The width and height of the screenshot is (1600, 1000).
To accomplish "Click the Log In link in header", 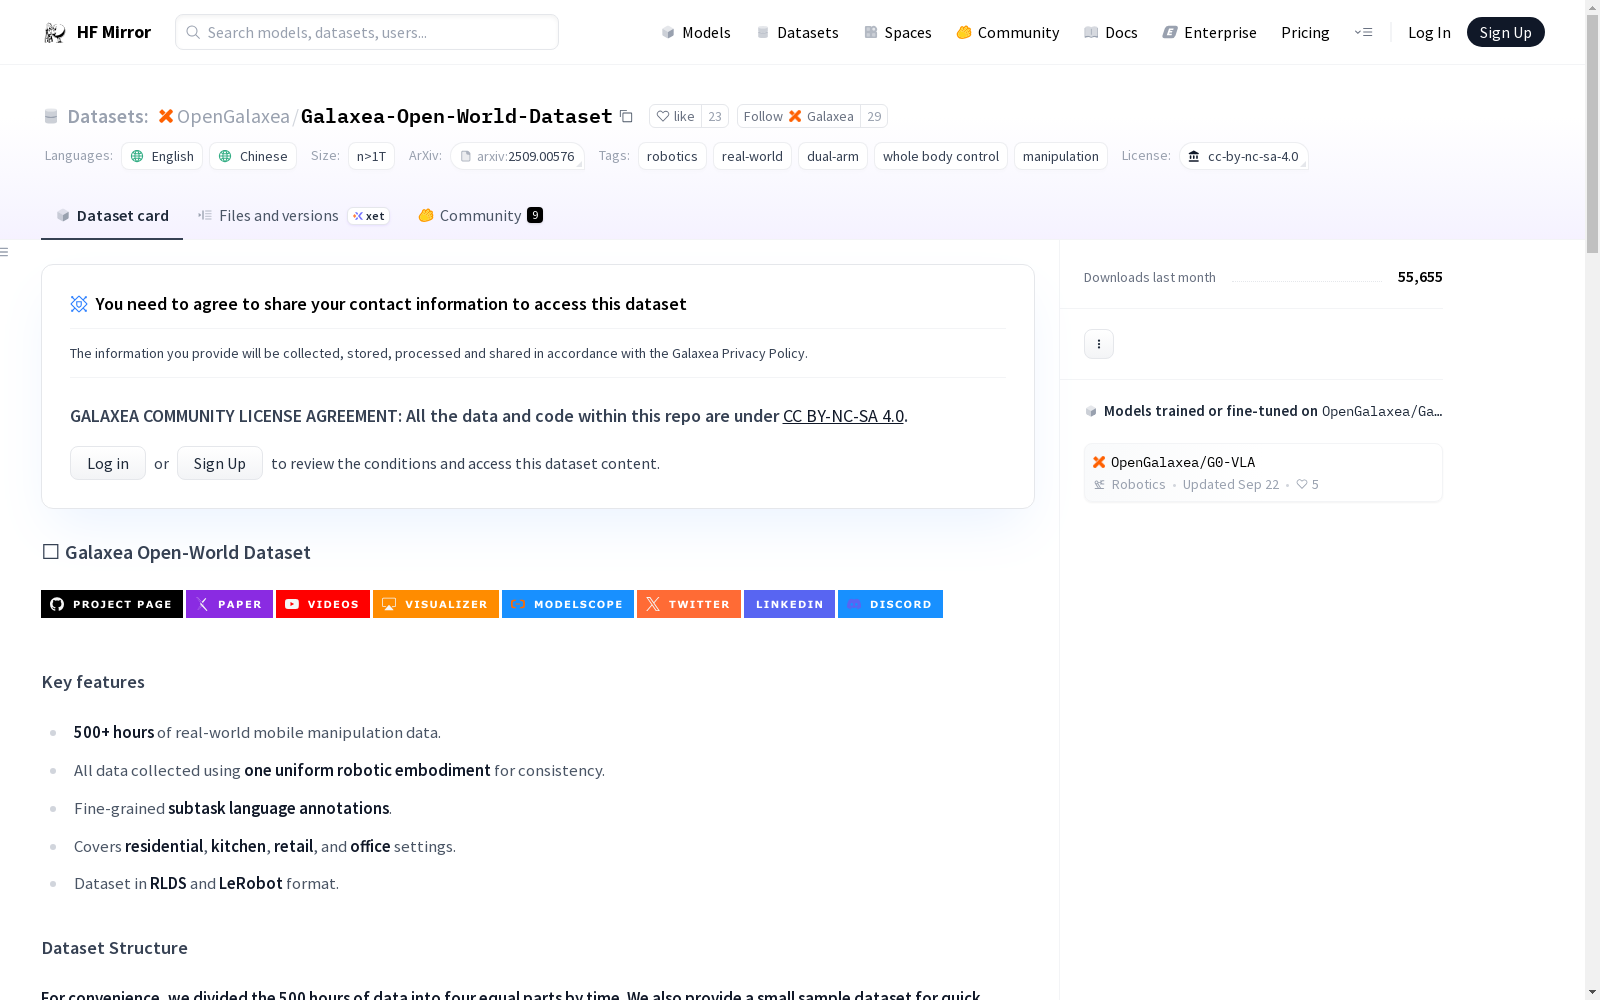I will [1429, 32].
